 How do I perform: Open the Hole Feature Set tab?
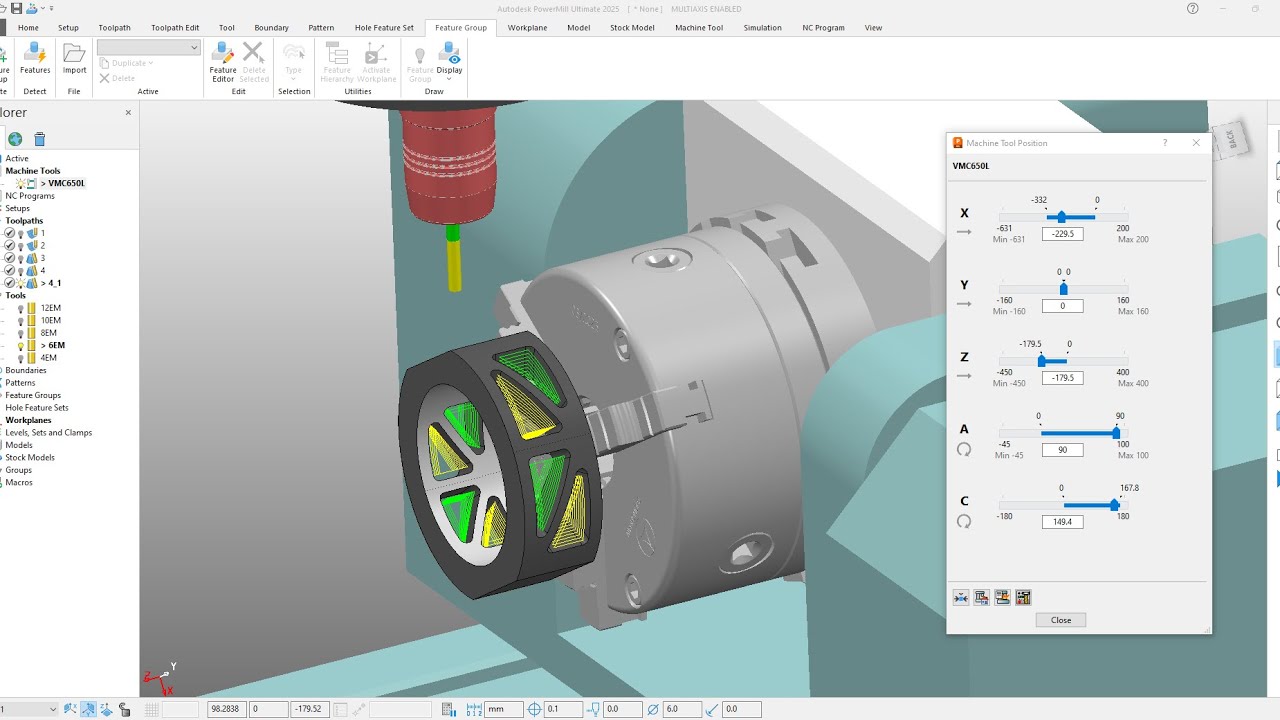(382, 28)
